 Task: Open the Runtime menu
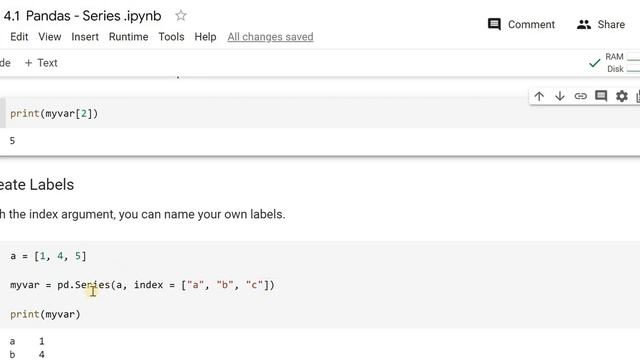pos(128,37)
